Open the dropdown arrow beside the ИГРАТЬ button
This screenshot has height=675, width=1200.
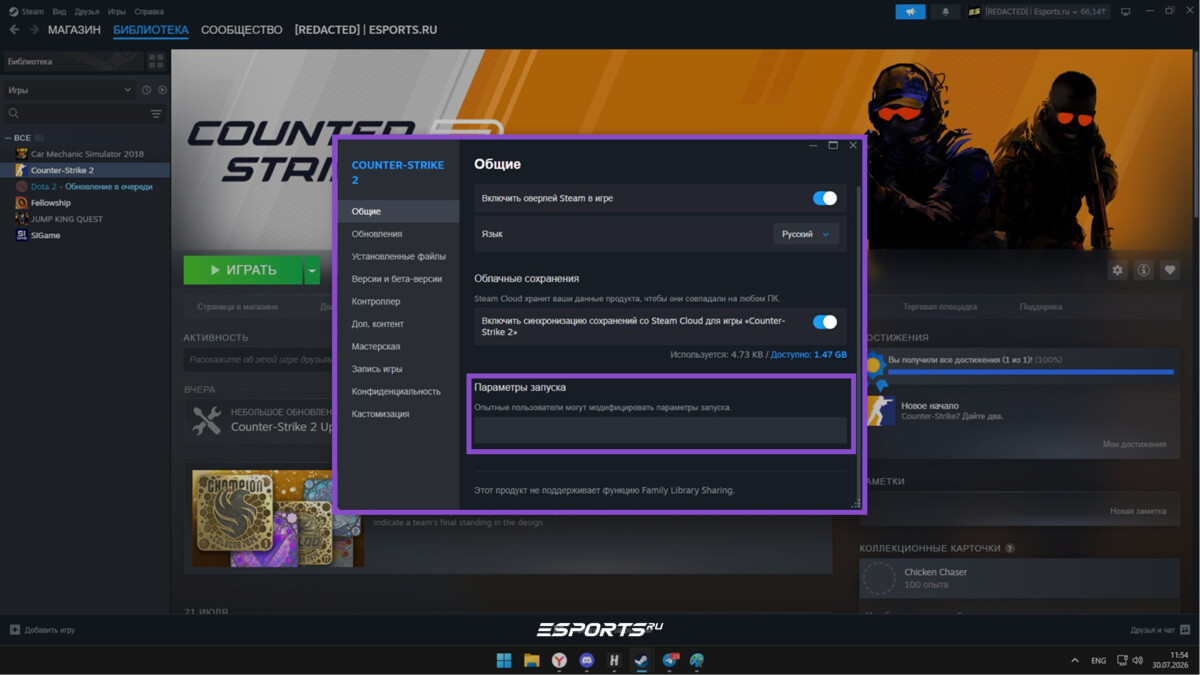pos(312,270)
